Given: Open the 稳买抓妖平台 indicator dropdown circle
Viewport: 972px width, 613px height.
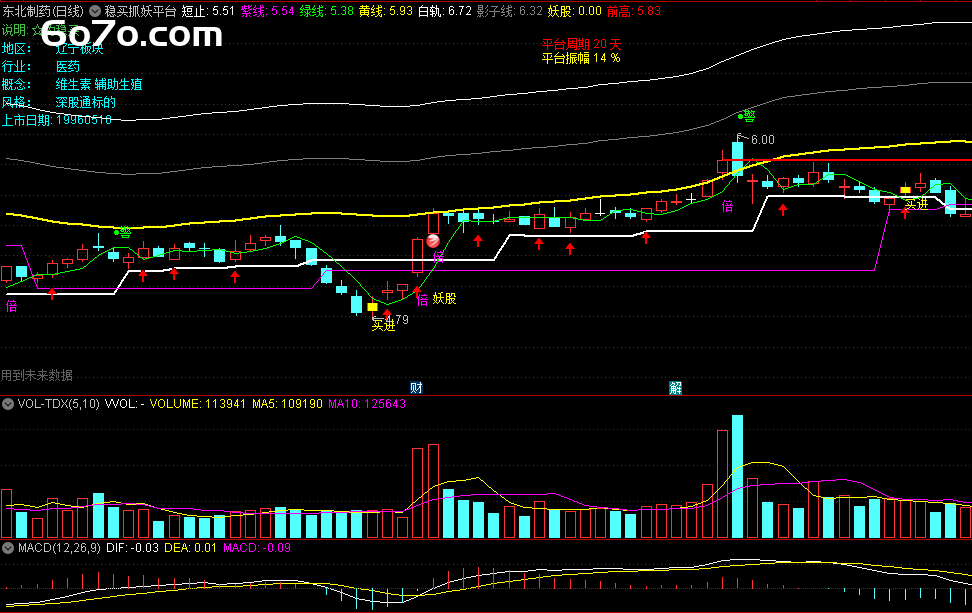Looking at the screenshot, I should [95, 11].
